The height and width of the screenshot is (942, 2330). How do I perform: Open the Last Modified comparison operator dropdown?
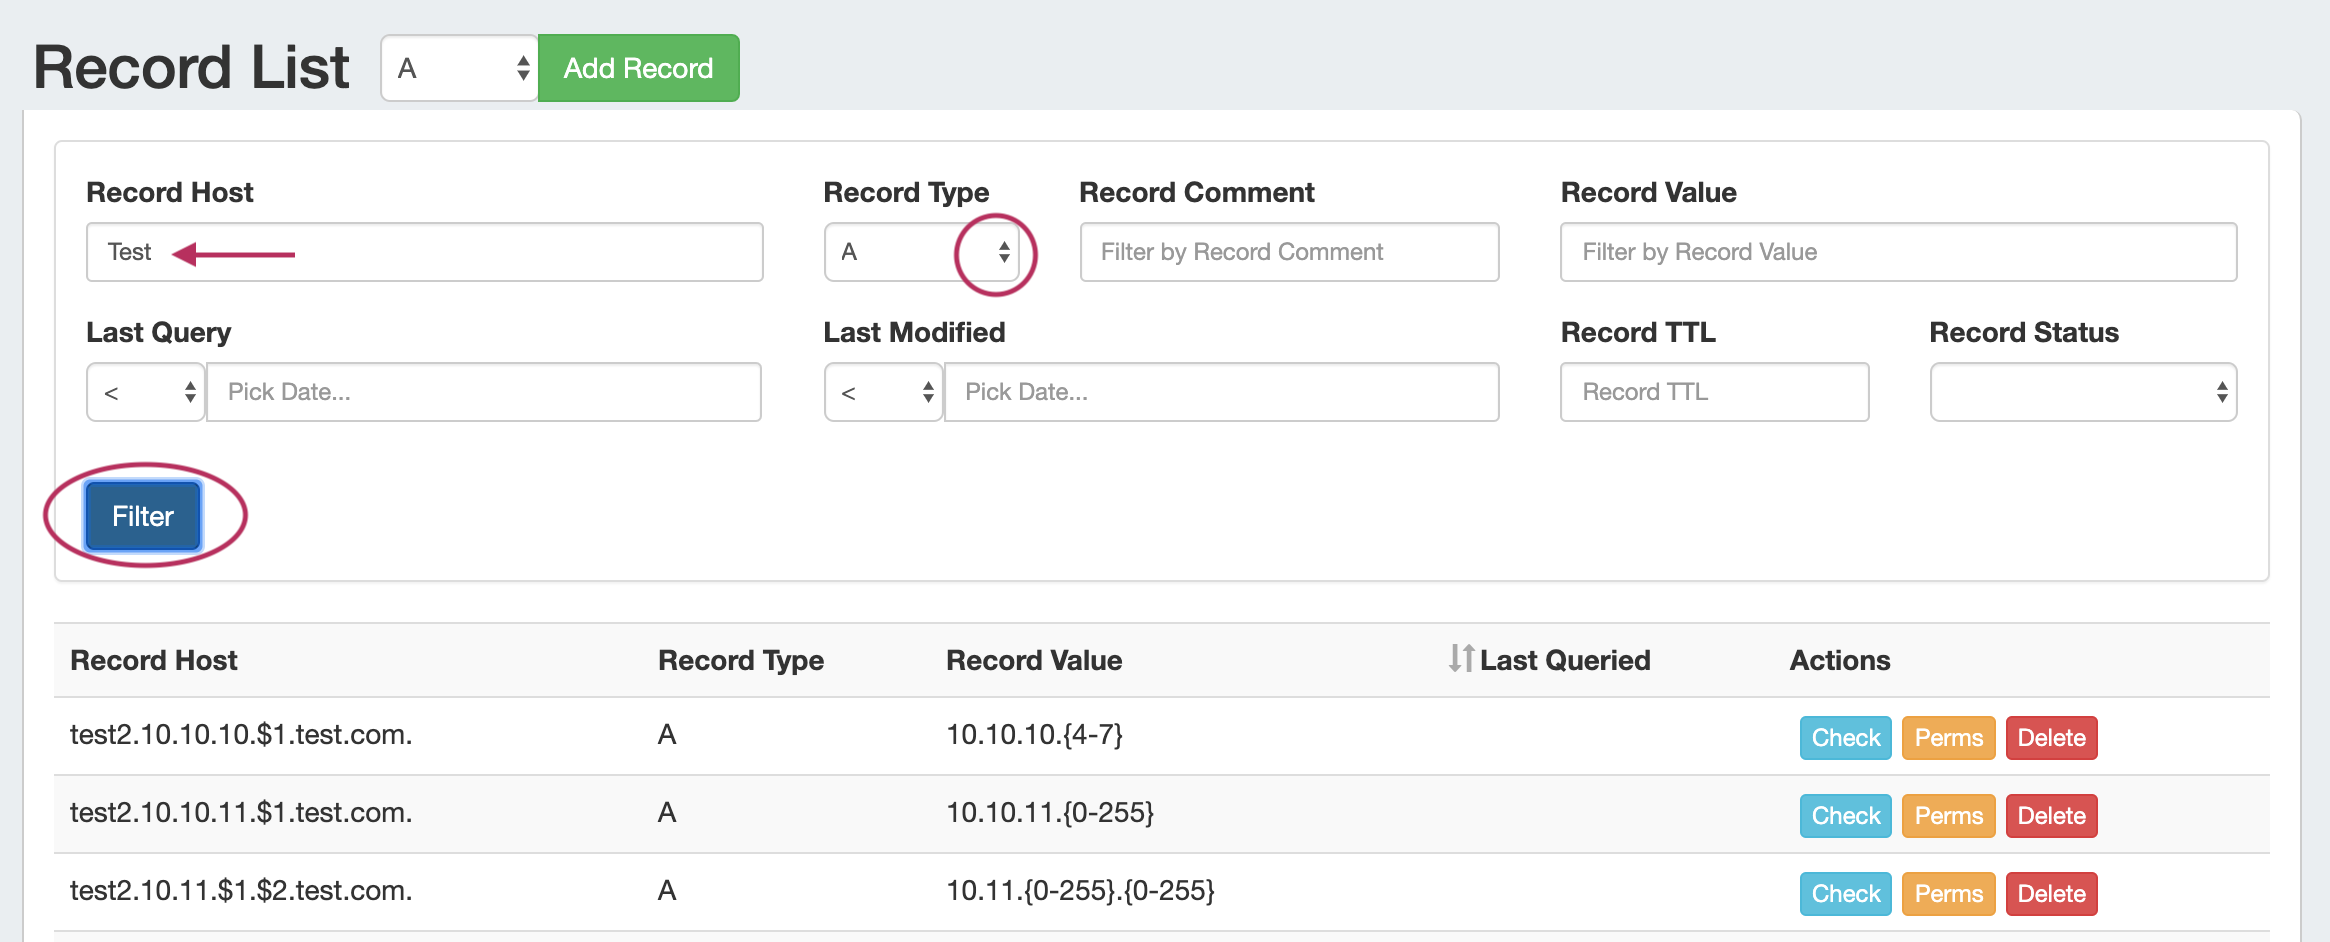883,392
